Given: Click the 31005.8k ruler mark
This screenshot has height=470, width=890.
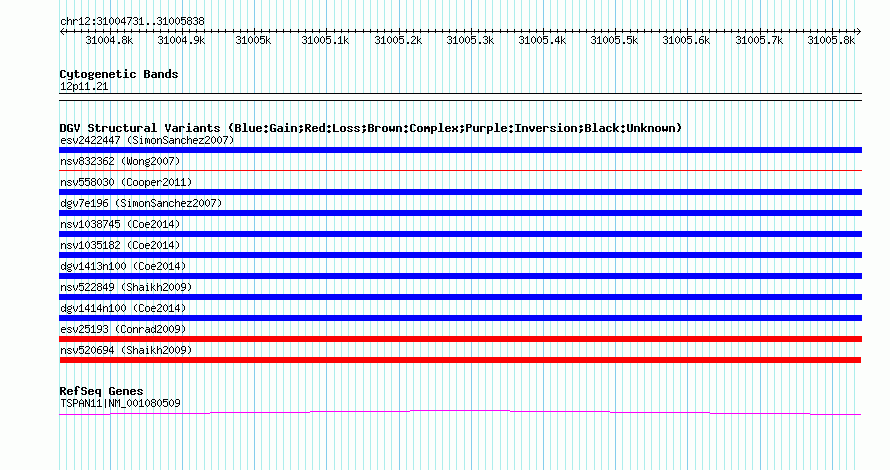Looking at the screenshot, I should (831, 40).
